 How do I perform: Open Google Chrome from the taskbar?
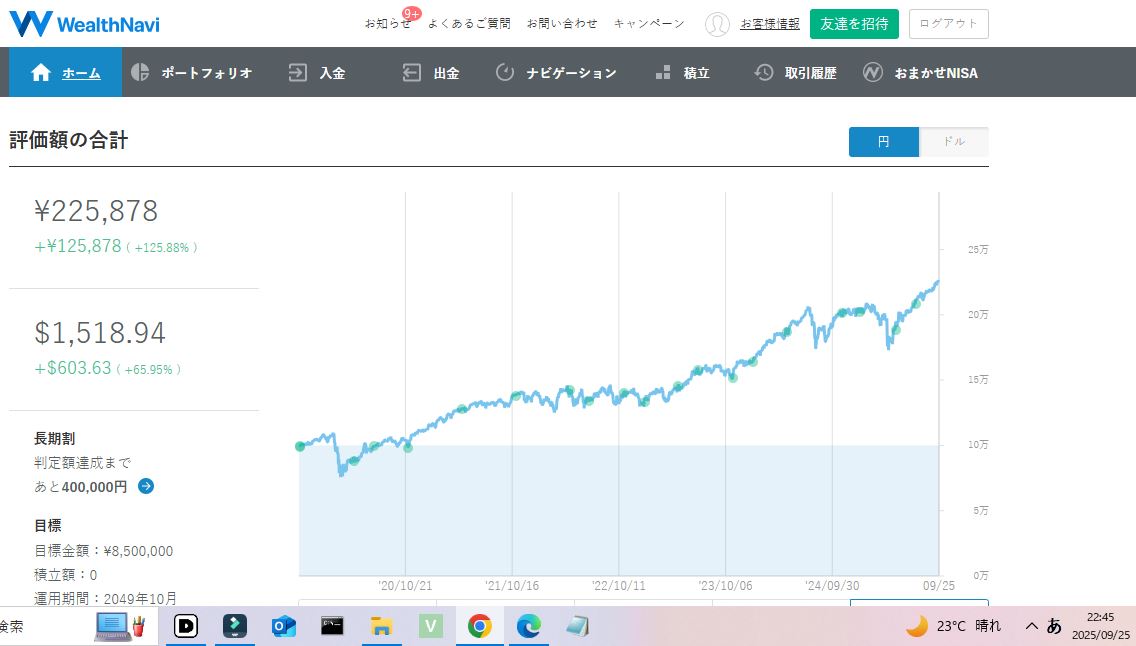tap(479, 626)
